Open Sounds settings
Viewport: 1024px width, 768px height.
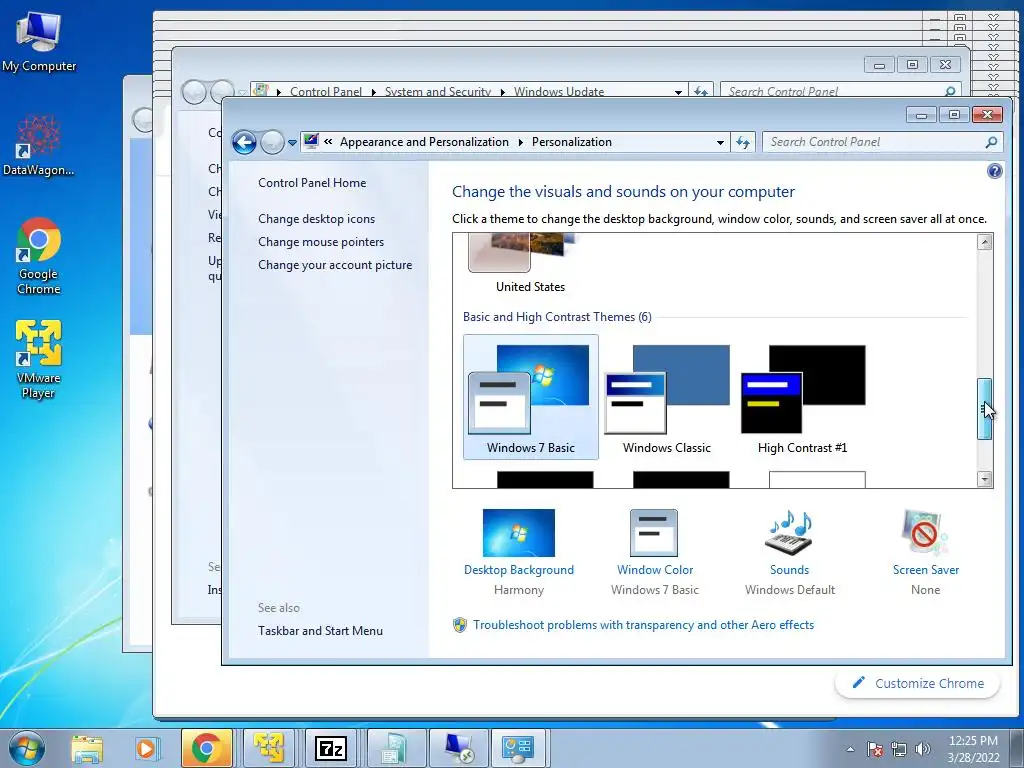[790, 552]
